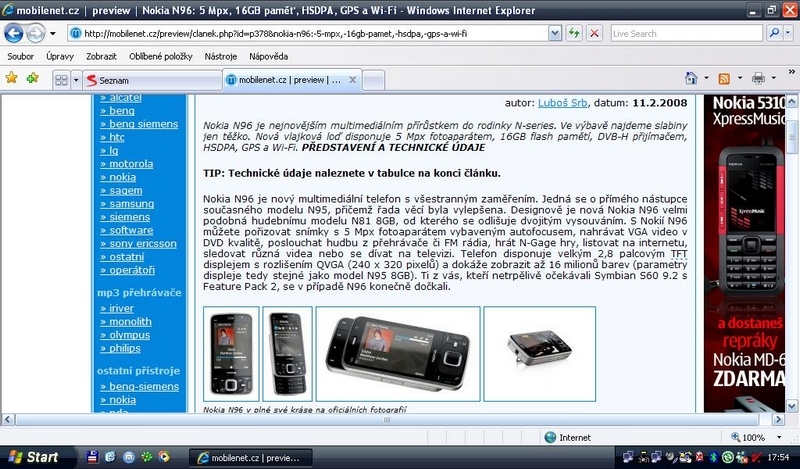Open the tab list dropdown arrow
This screenshot has width=800, height=469.
[x=76, y=80]
